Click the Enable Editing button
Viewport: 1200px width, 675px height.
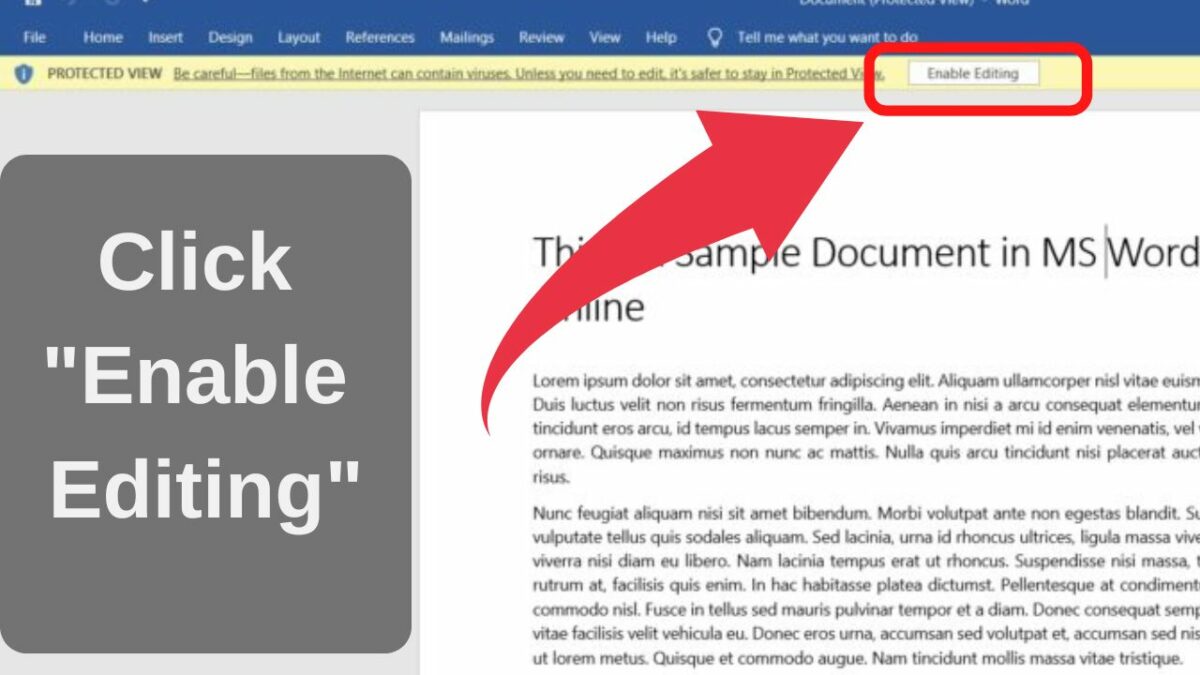(x=973, y=73)
